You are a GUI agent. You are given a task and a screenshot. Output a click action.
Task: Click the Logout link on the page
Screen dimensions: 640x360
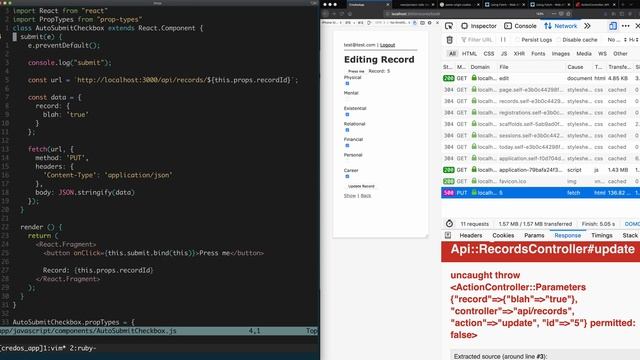(387, 45)
